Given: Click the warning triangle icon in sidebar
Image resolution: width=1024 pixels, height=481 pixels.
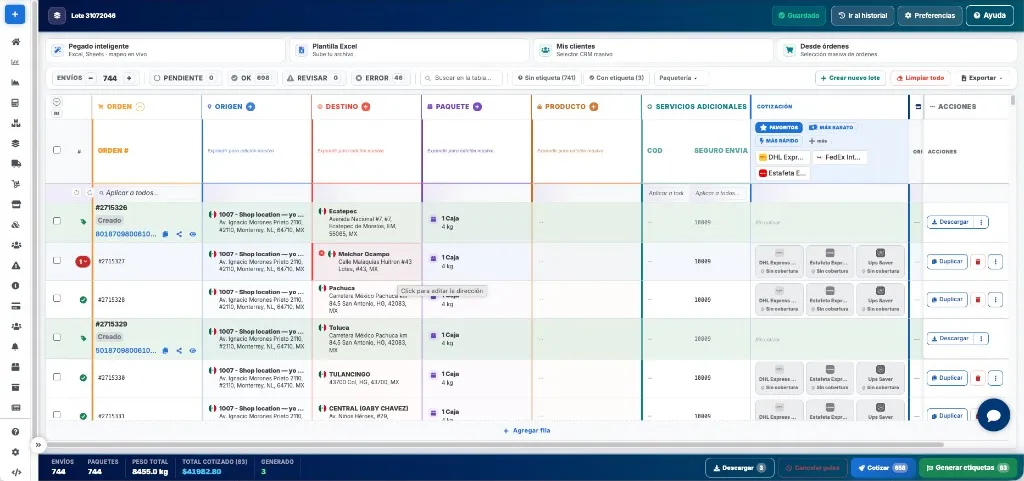Looking at the screenshot, I should 16,266.
